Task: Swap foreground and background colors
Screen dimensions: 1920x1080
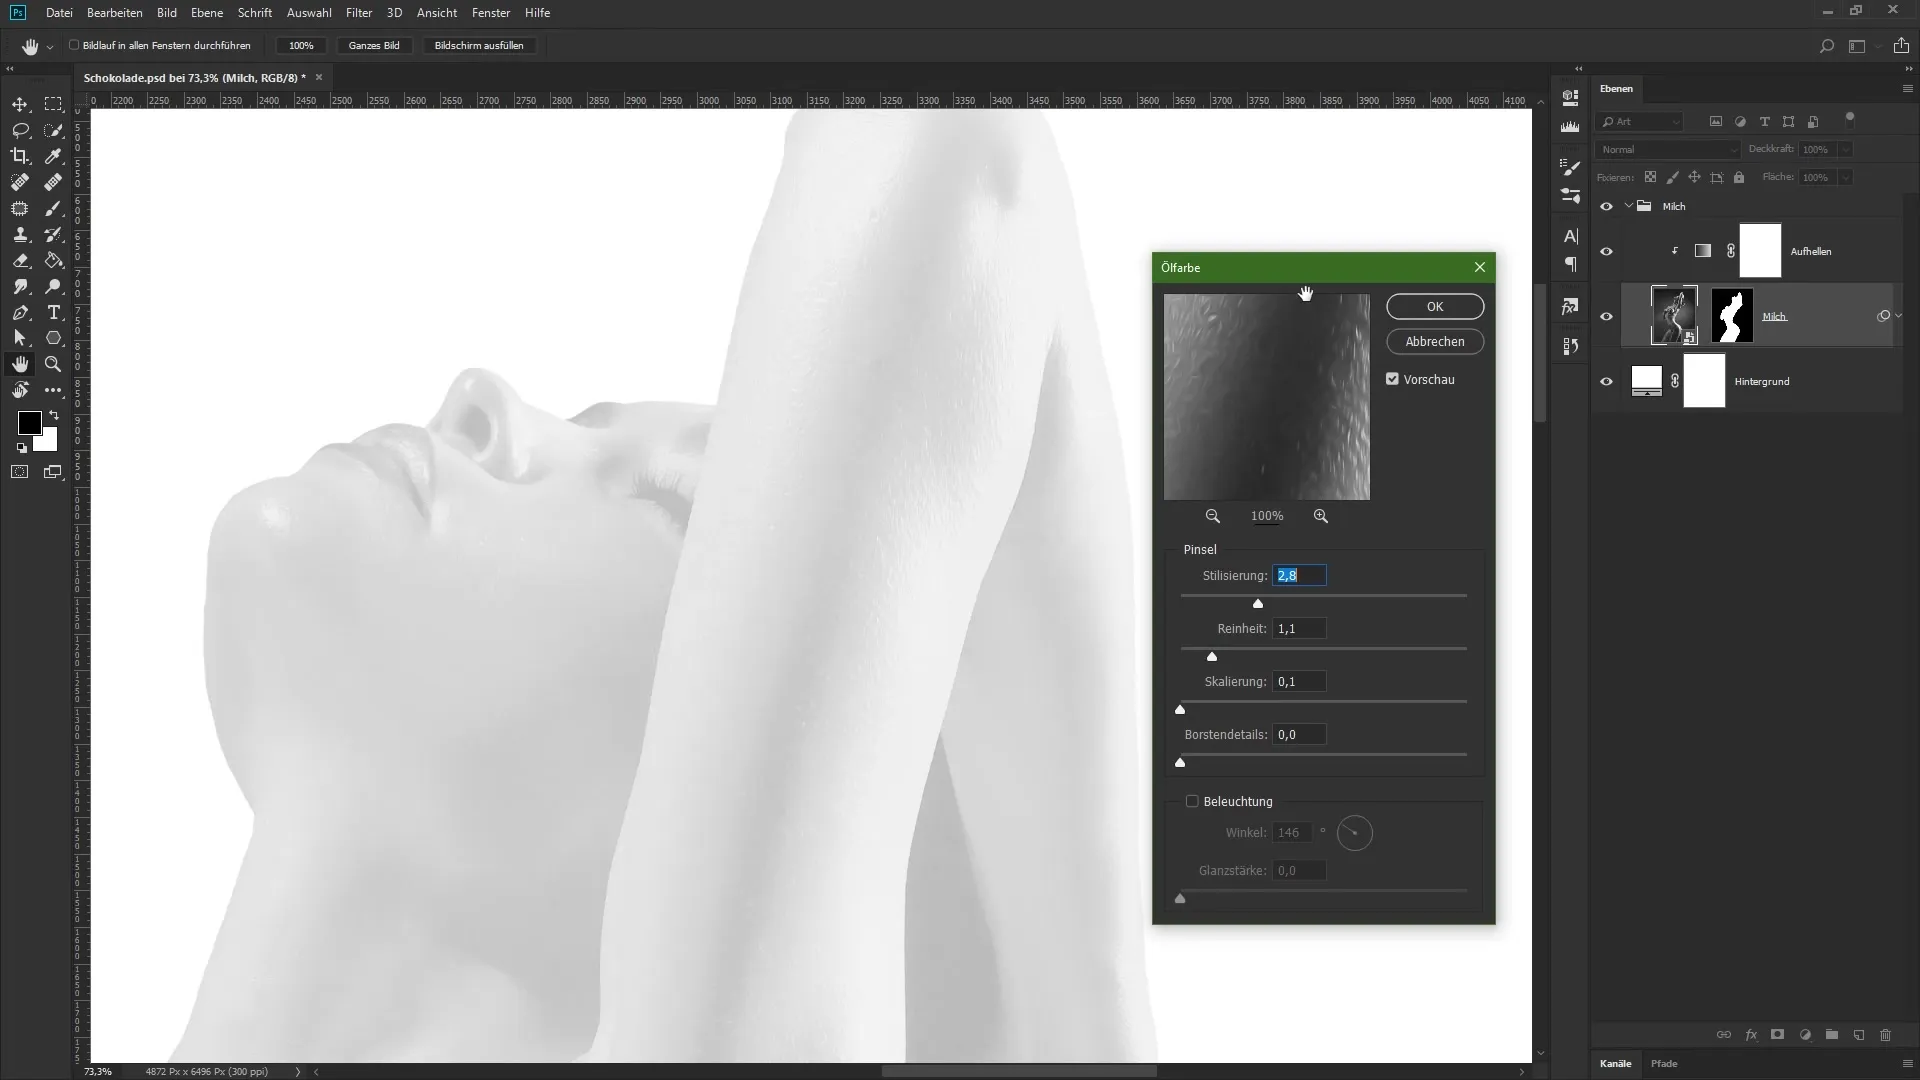Action: pos(54,414)
